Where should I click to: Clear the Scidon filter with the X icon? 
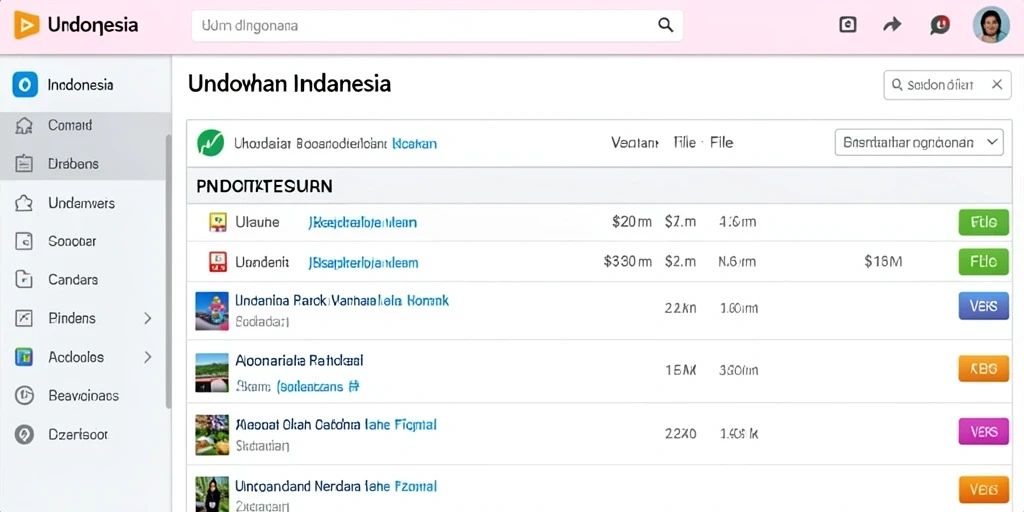pyautogui.click(x=997, y=84)
